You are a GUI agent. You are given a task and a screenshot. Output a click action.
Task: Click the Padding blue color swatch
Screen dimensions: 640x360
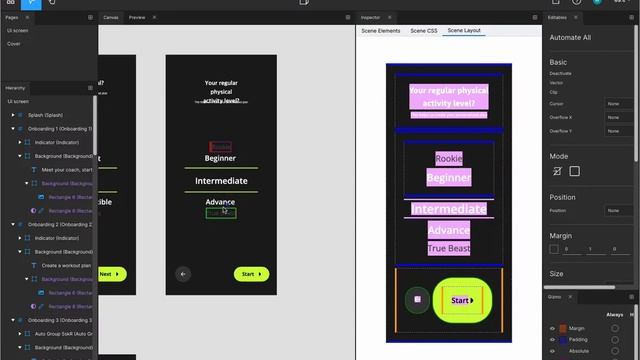[x=563, y=340]
